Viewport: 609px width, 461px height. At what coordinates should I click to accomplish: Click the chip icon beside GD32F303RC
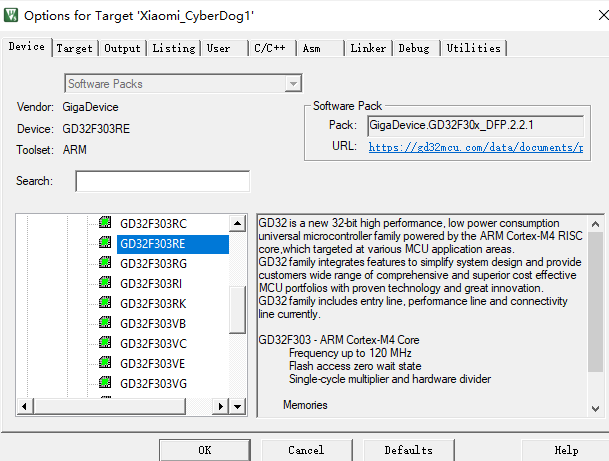tap(105, 222)
